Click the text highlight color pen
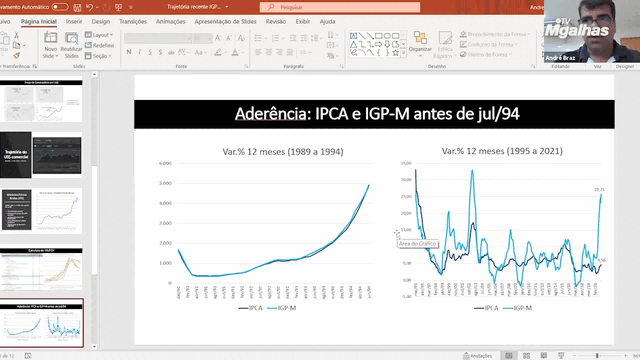Viewport: 640px width, 360px height. click(x=218, y=52)
